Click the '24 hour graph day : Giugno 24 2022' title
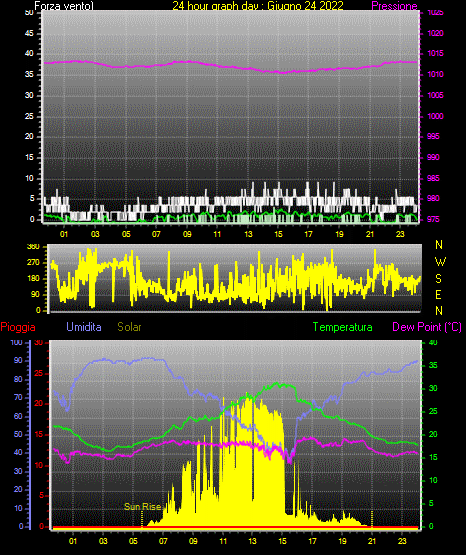The image size is (466, 555). (x=258, y=6)
